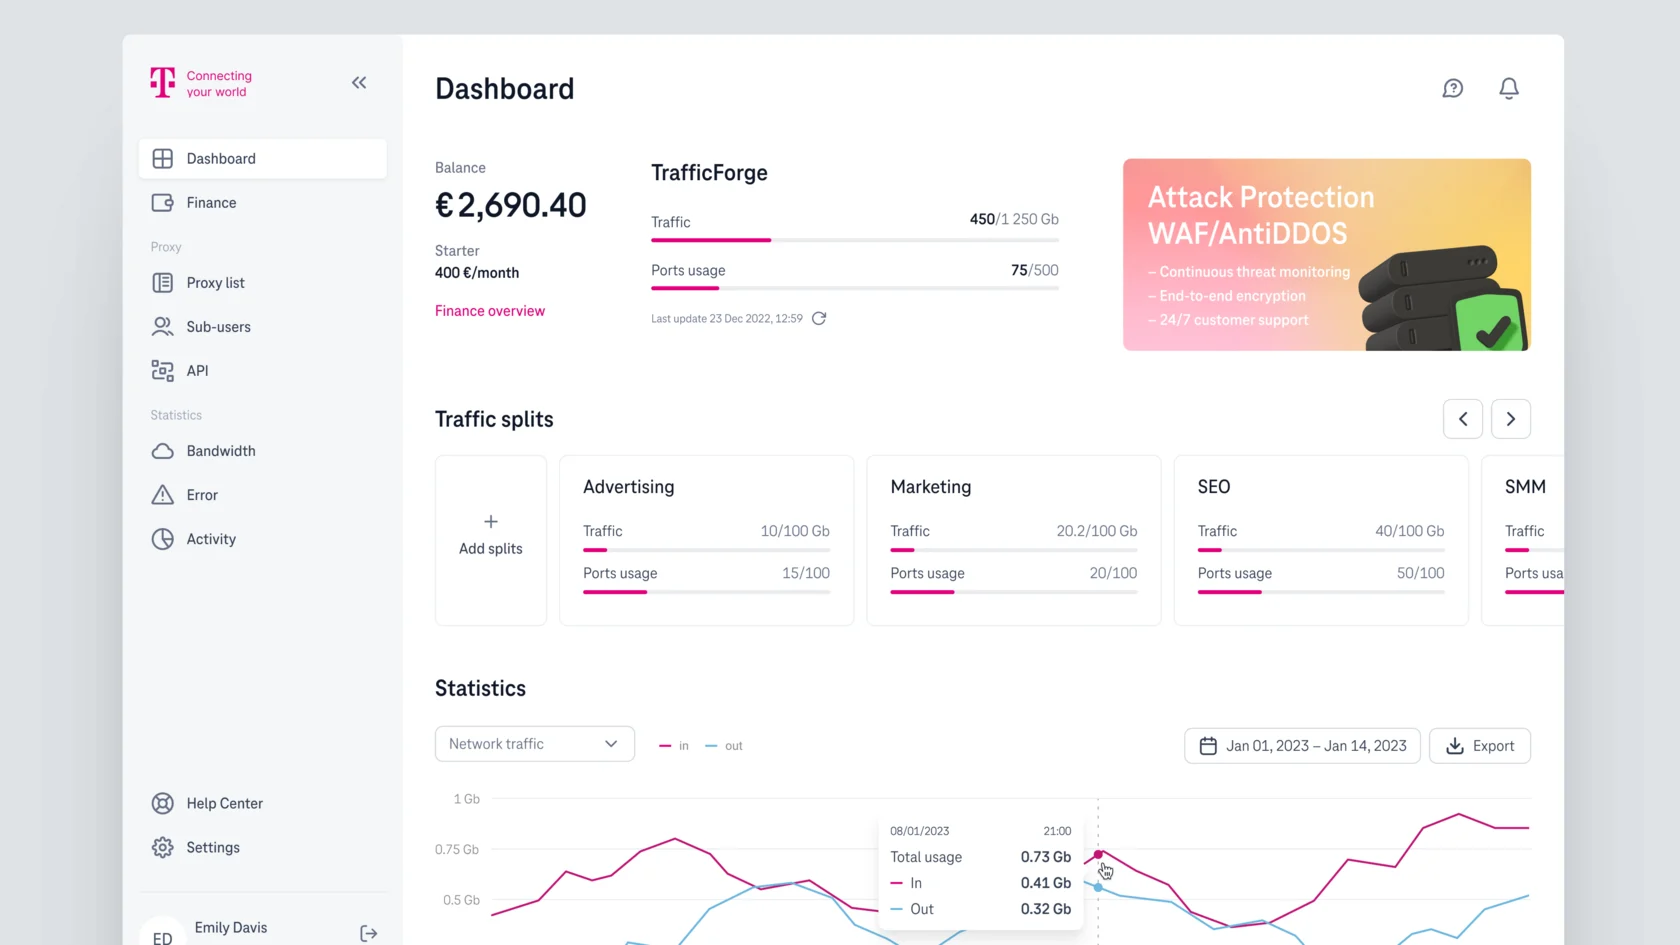The image size is (1680, 945).
Task: Open notifications bell icon
Action: pyautogui.click(x=1509, y=89)
